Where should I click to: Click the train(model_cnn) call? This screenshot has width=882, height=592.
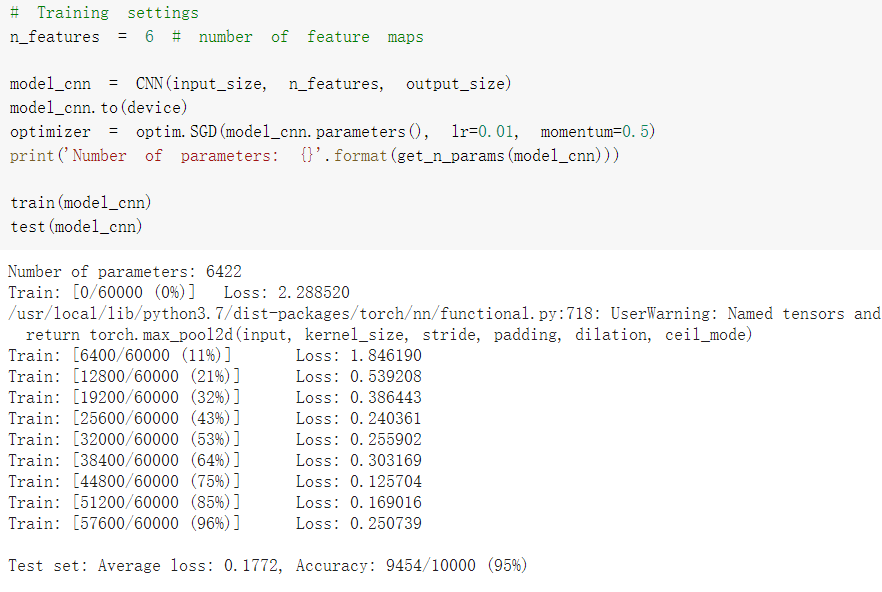pyautogui.click(x=80, y=203)
